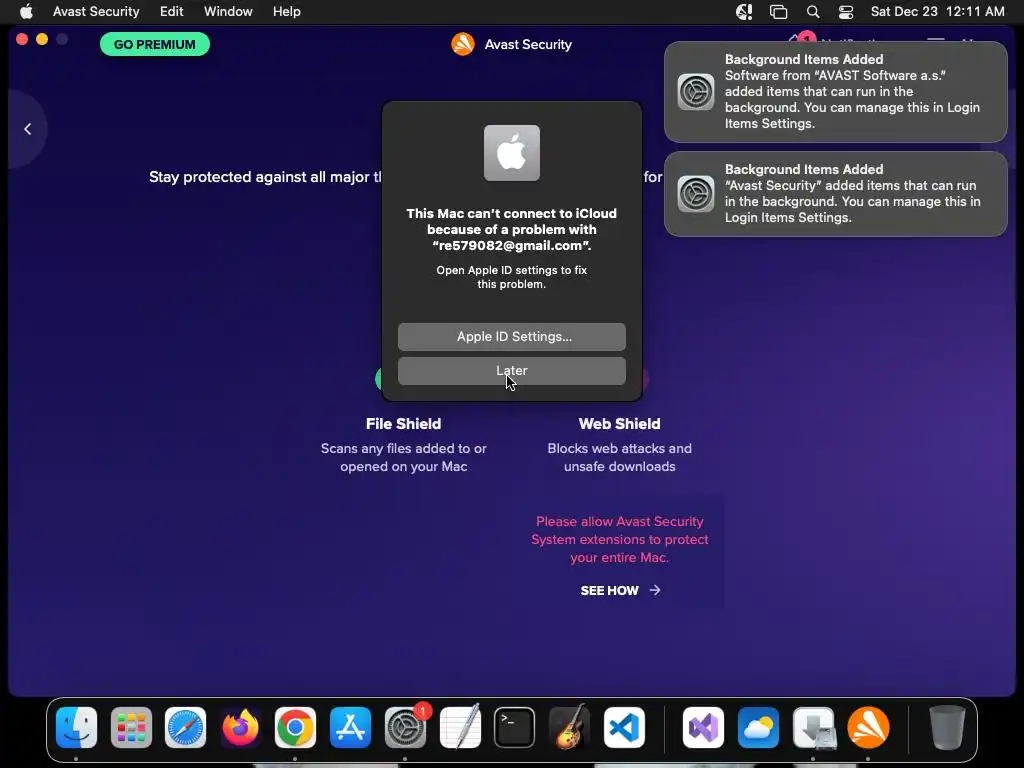1024x768 pixels.
Task: Dismiss the iCloud dialog with Later
Action: click(x=511, y=370)
